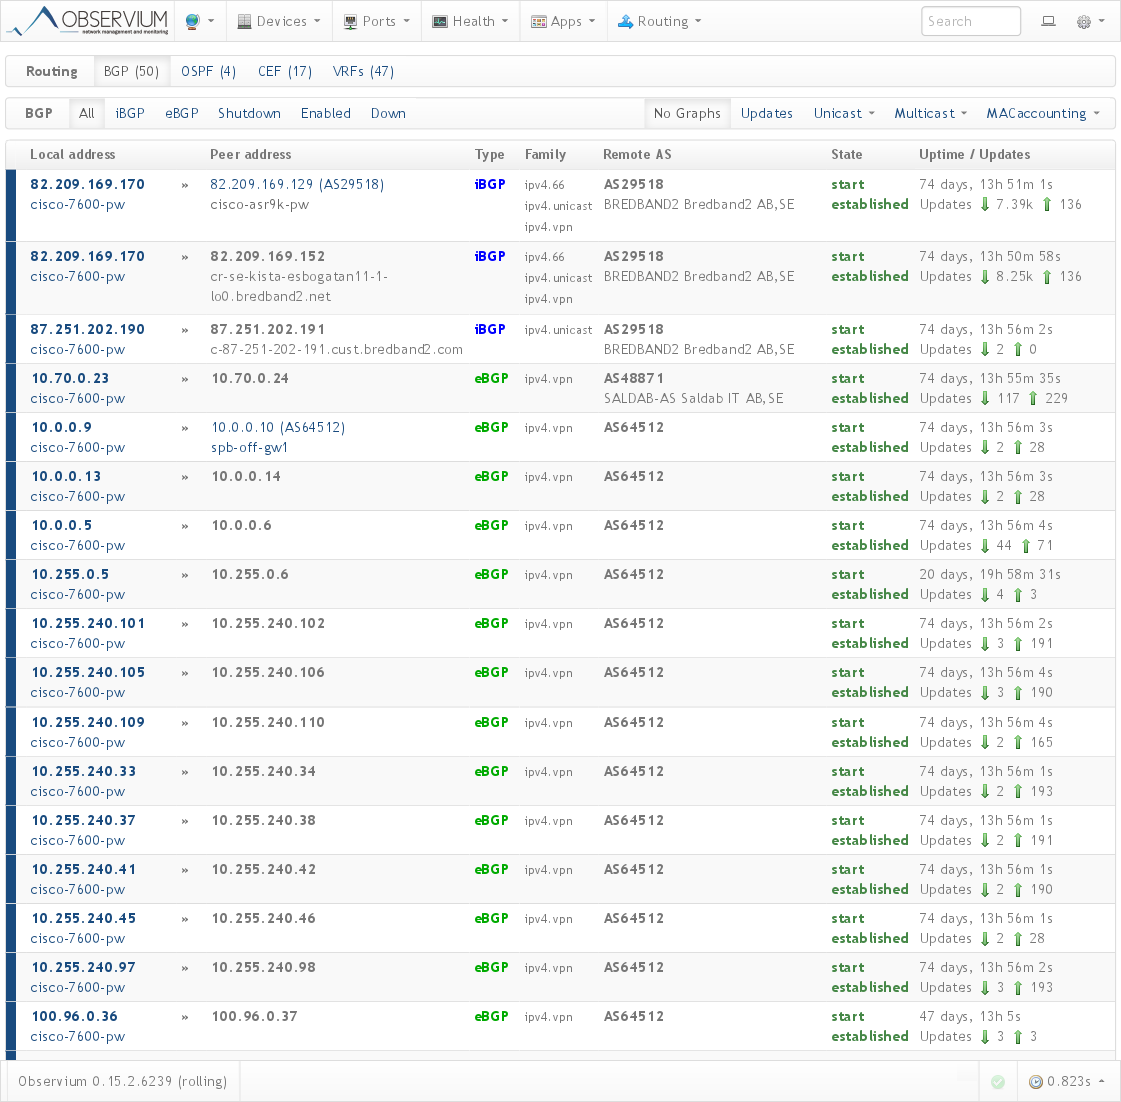This screenshot has width=1121, height=1102.
Task: Click the Uptime / Updates column header
Action: point(974,154)
